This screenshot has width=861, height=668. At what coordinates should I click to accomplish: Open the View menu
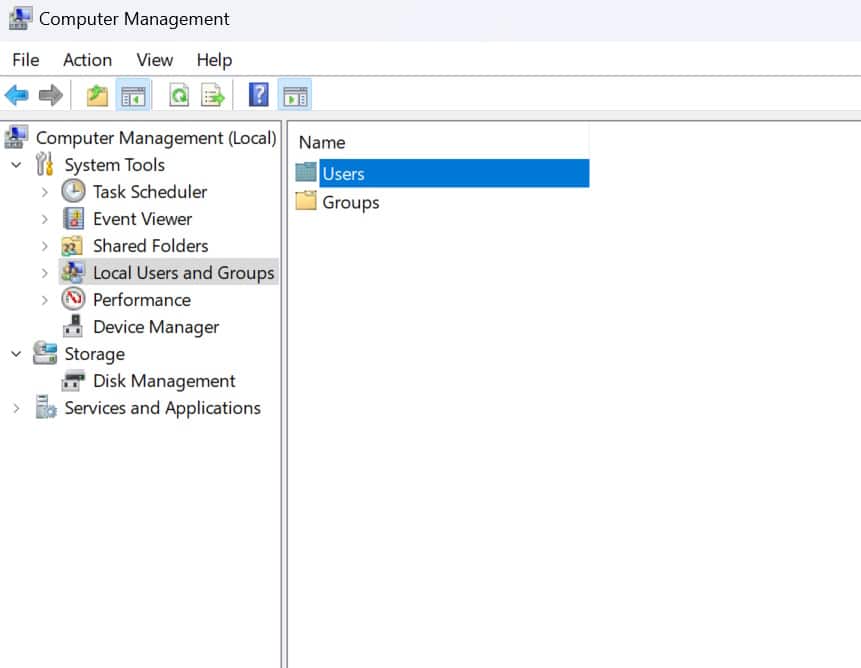[x=154, y=60]
